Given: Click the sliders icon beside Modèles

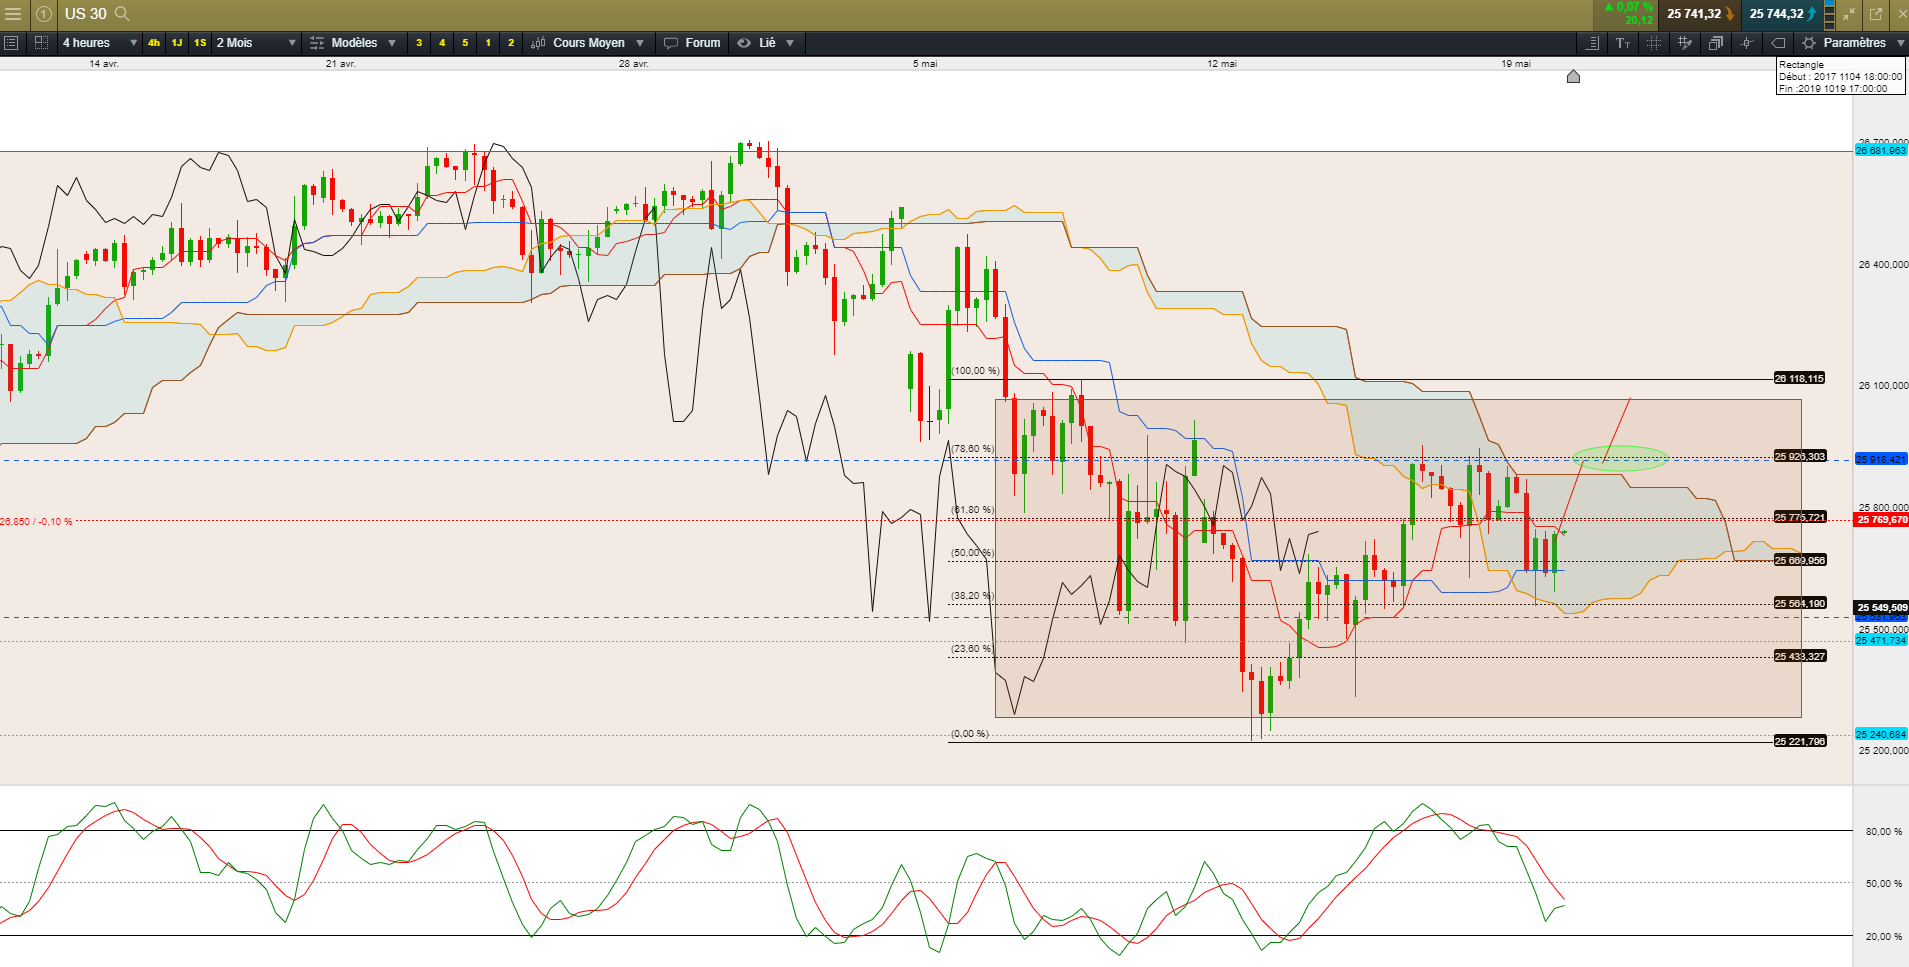Looking at the screenshot, I should coord(317,43).
